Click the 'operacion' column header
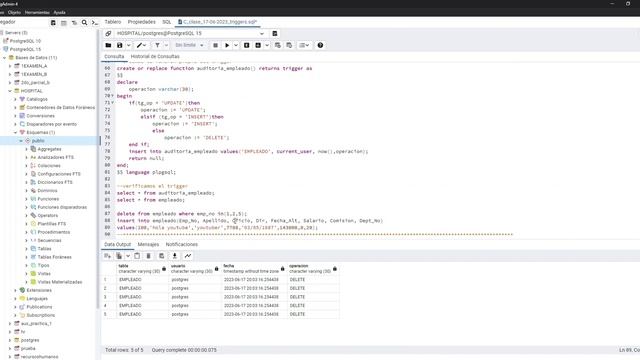 pos(313,269)
